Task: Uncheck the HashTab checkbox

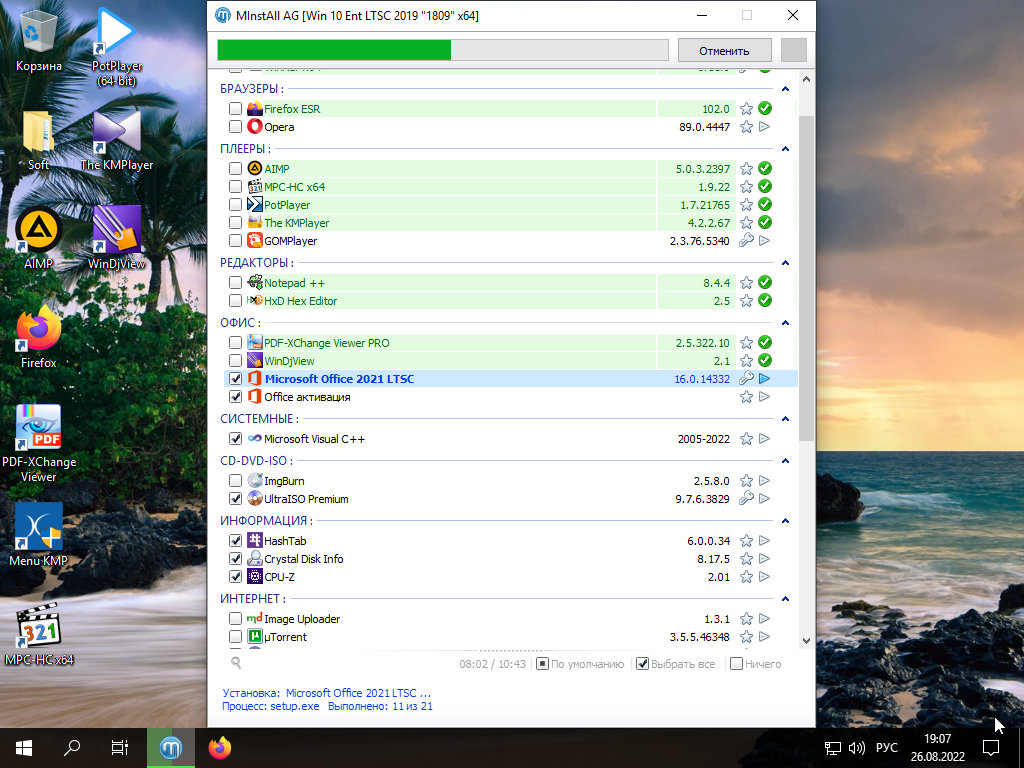Action: (x=236, y=541)
